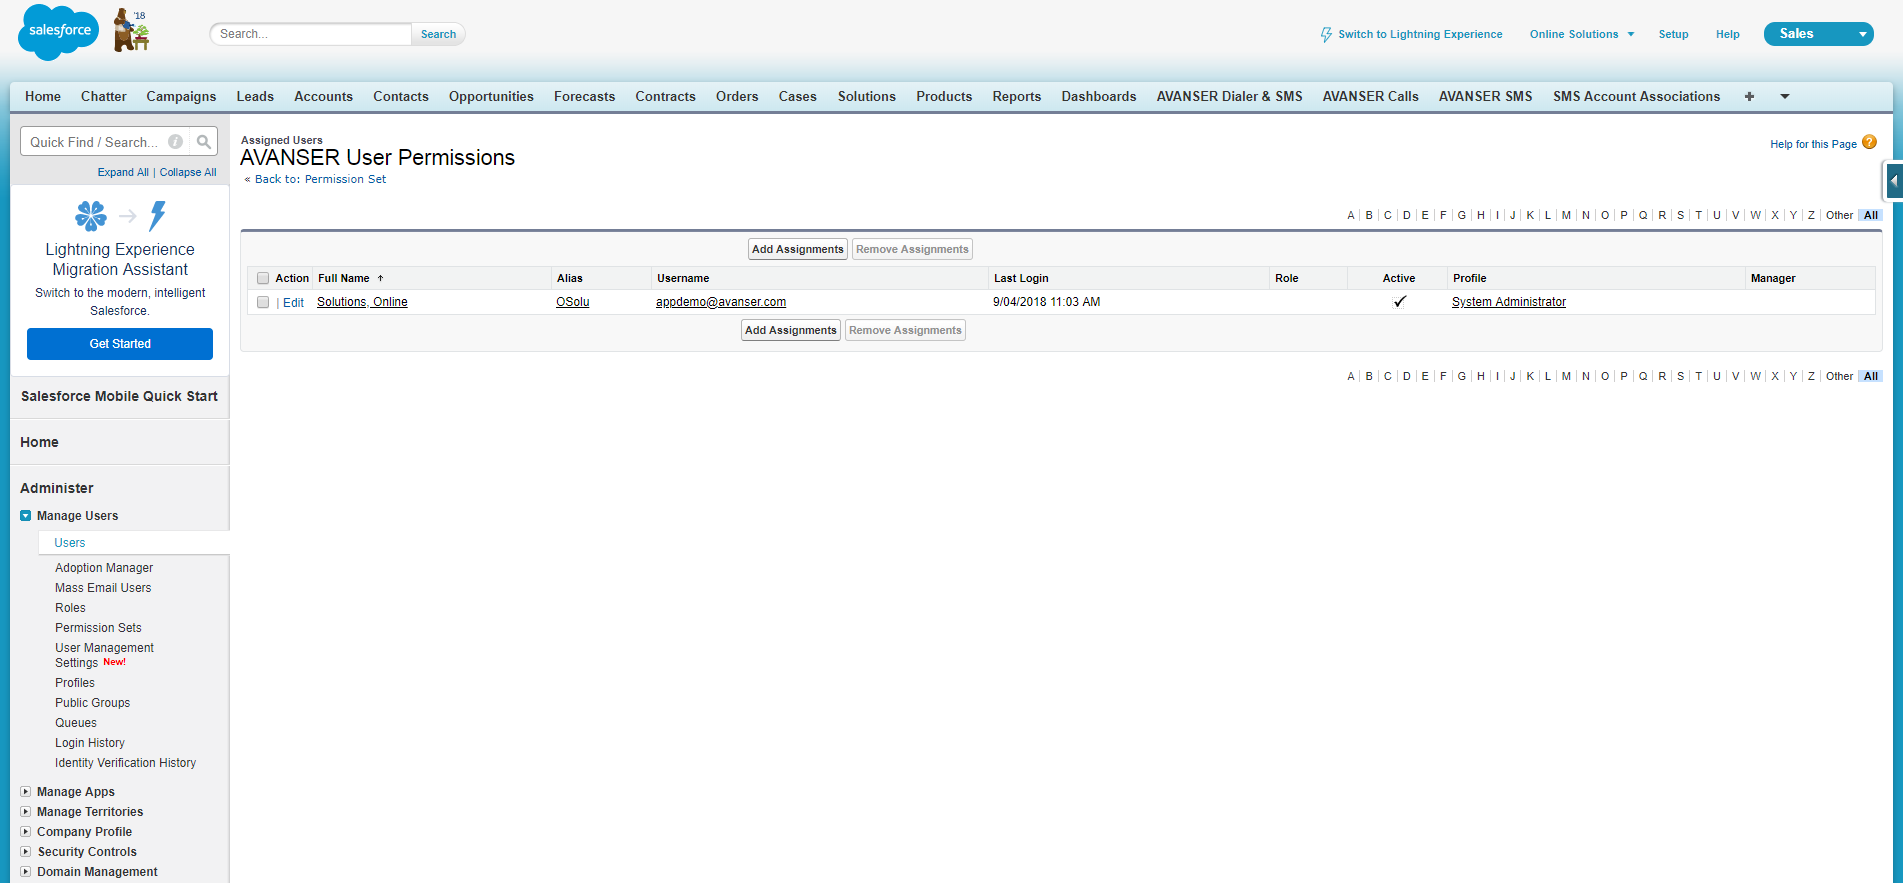Tick the select-all checkbox in table header
This screenshot has width=1903, height=883.
263,278
